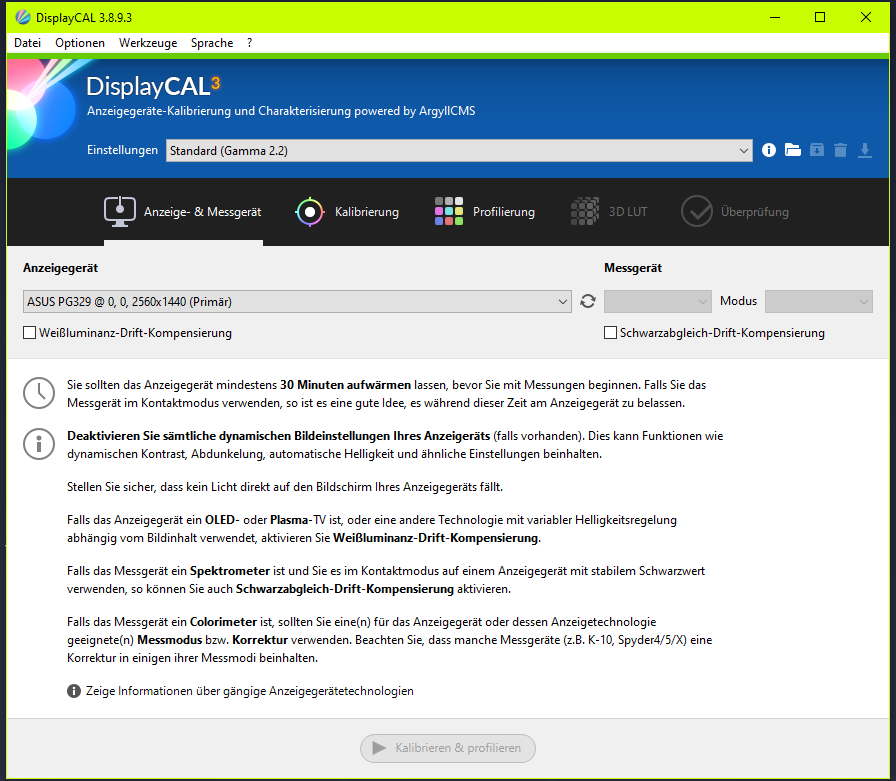Click the Anzeigegerät heading
Screen dimensions: 896x781
pos(61,268)
